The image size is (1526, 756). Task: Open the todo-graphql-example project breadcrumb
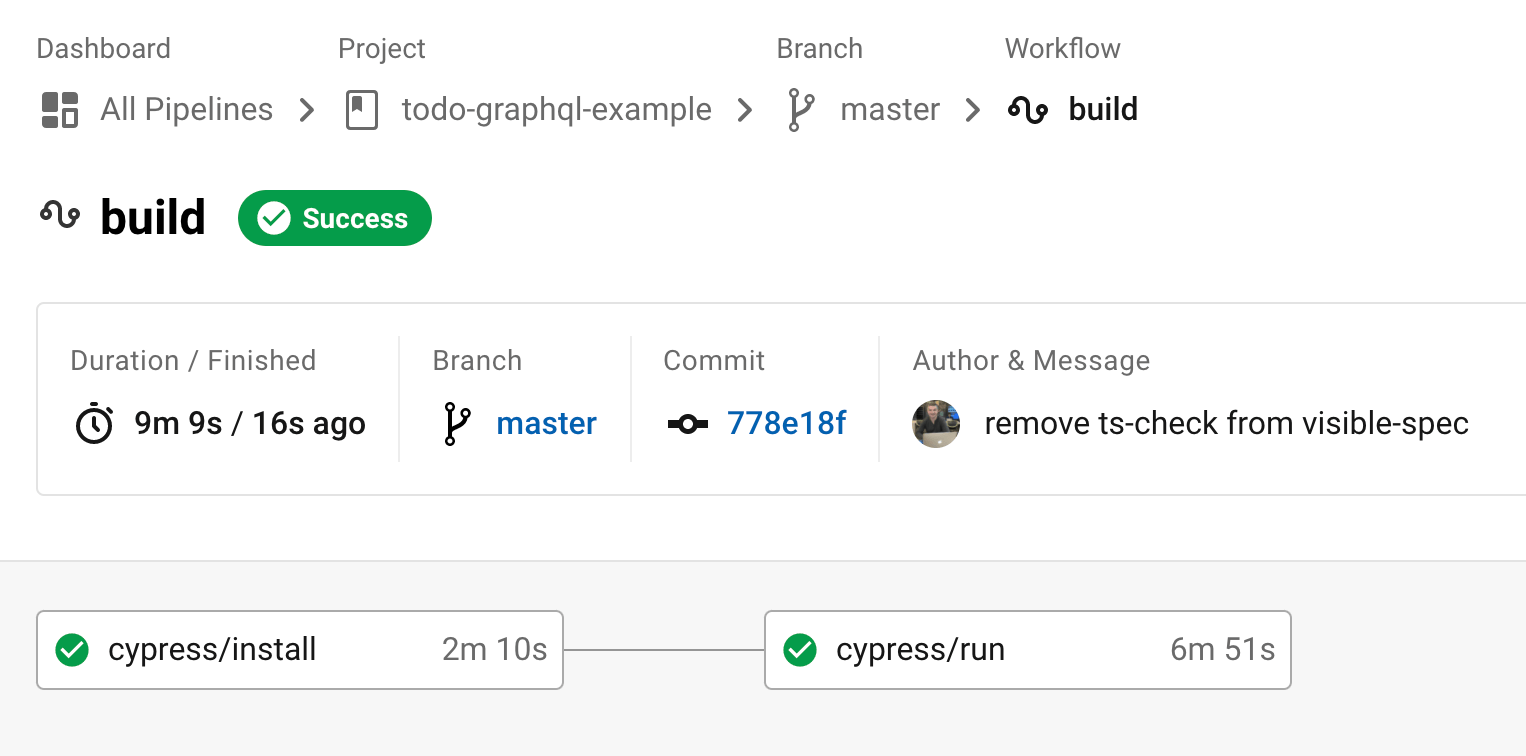coord(557,109)
